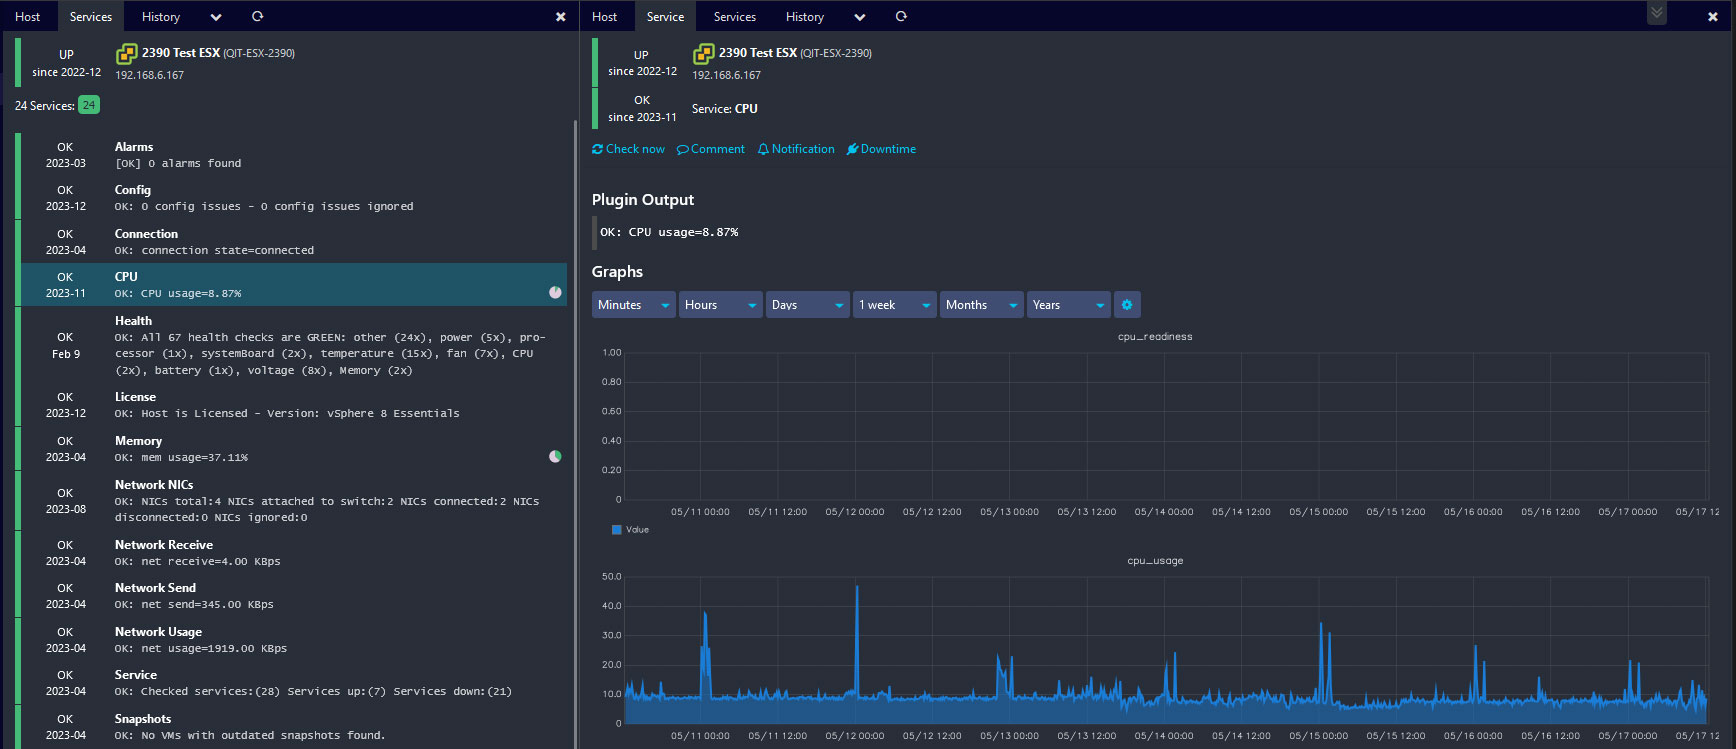Screen dimensions: 1736x749
Task: Click the Memory performance graph pie icon
Action: (x=555, y=456)
